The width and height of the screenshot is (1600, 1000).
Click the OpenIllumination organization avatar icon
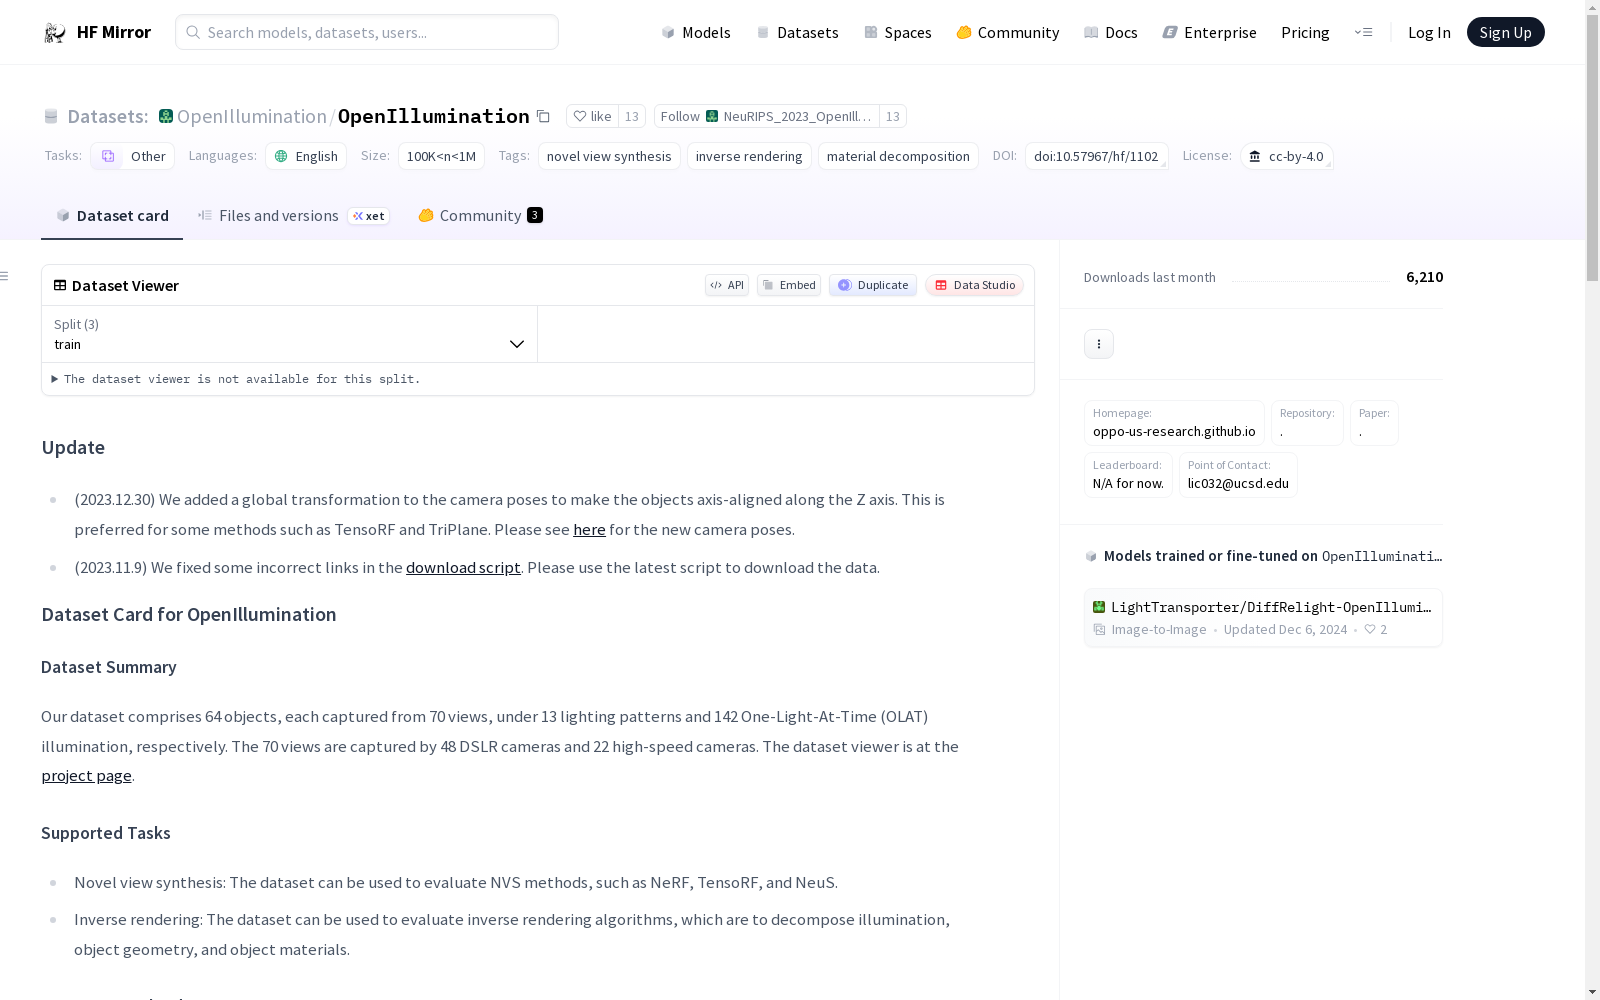click(x=166, y=116)
